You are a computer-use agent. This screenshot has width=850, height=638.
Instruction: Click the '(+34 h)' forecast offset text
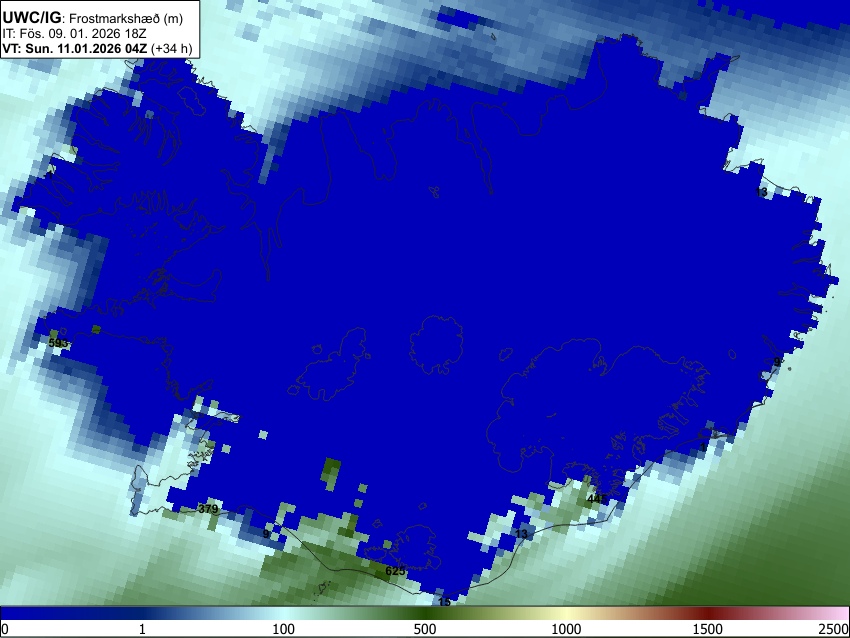click(x=171, y=48)
